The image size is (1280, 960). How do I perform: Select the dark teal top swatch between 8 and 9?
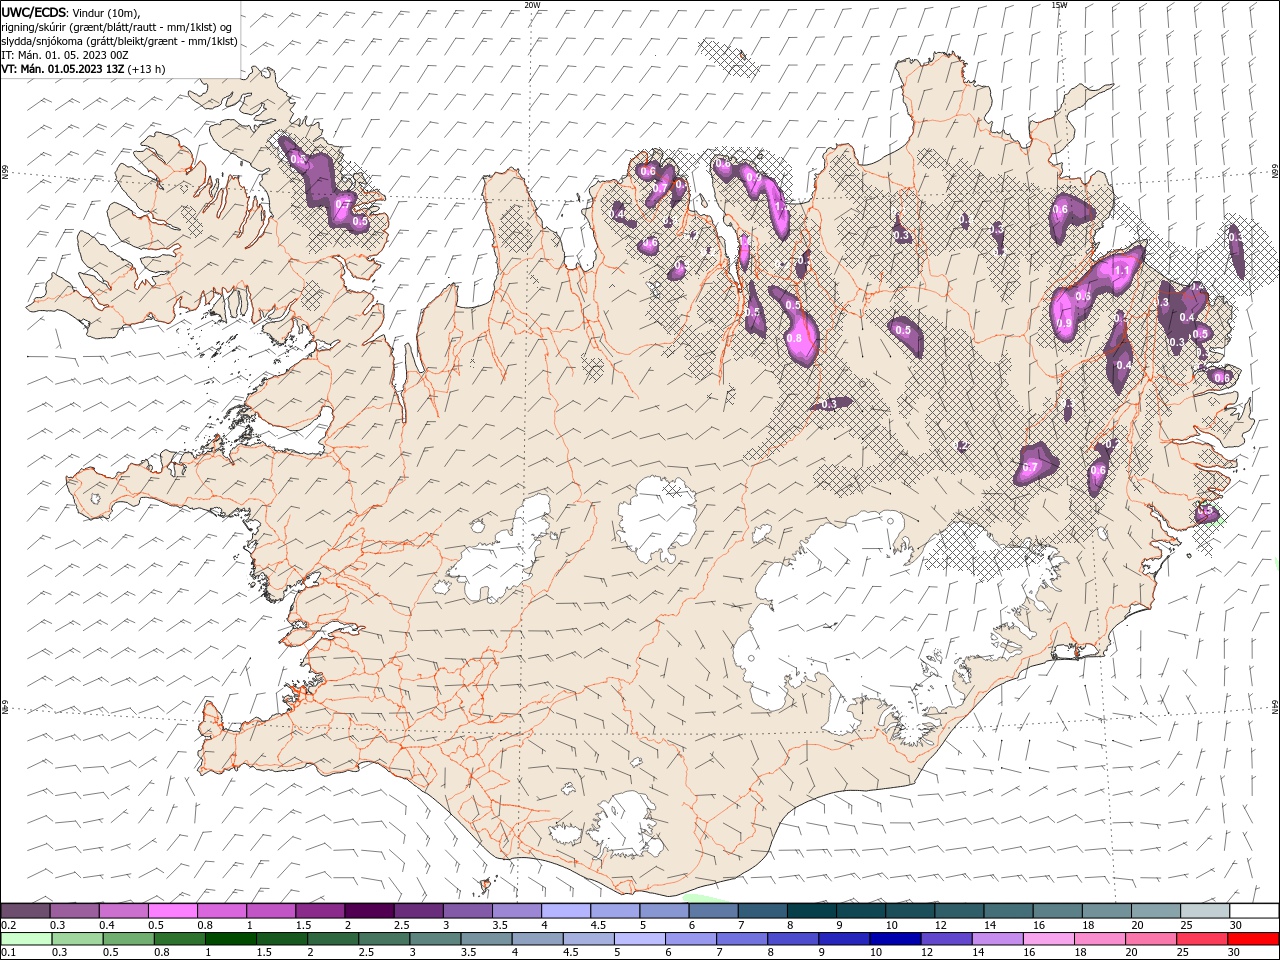[x=811, y=910]
